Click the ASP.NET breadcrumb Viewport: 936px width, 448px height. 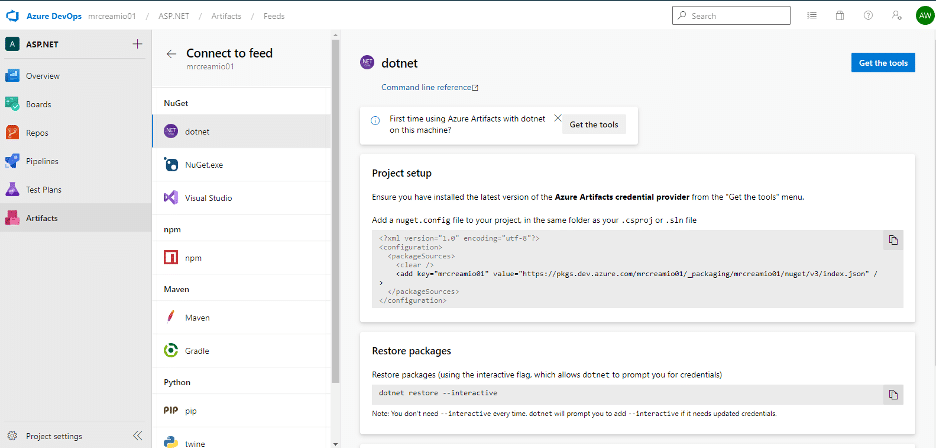174,16
